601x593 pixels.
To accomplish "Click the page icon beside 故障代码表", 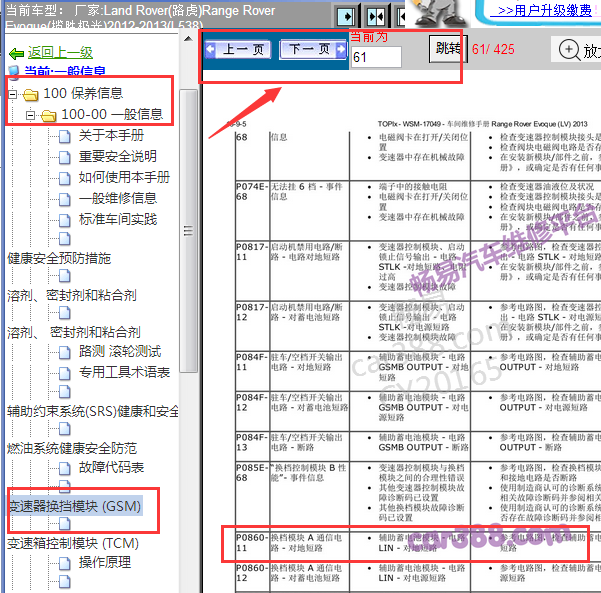I will tap(64, 468).
